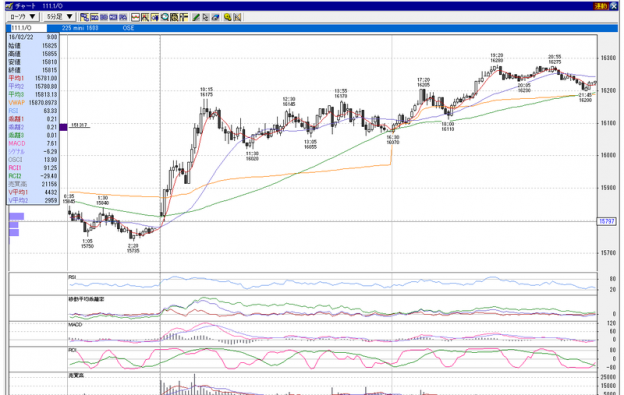Click the last toolbar icon right of yellow key
Screen dimensions: 624x395
pyautogui.click(x=237, y=17)
